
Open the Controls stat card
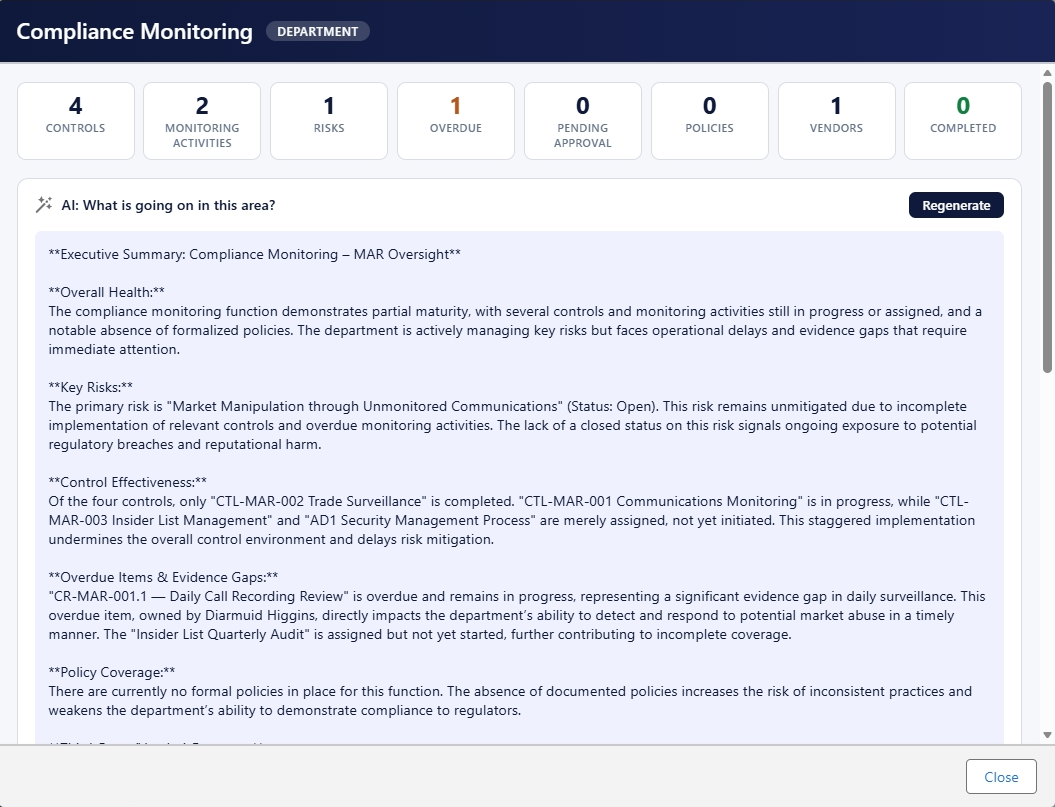76,121
